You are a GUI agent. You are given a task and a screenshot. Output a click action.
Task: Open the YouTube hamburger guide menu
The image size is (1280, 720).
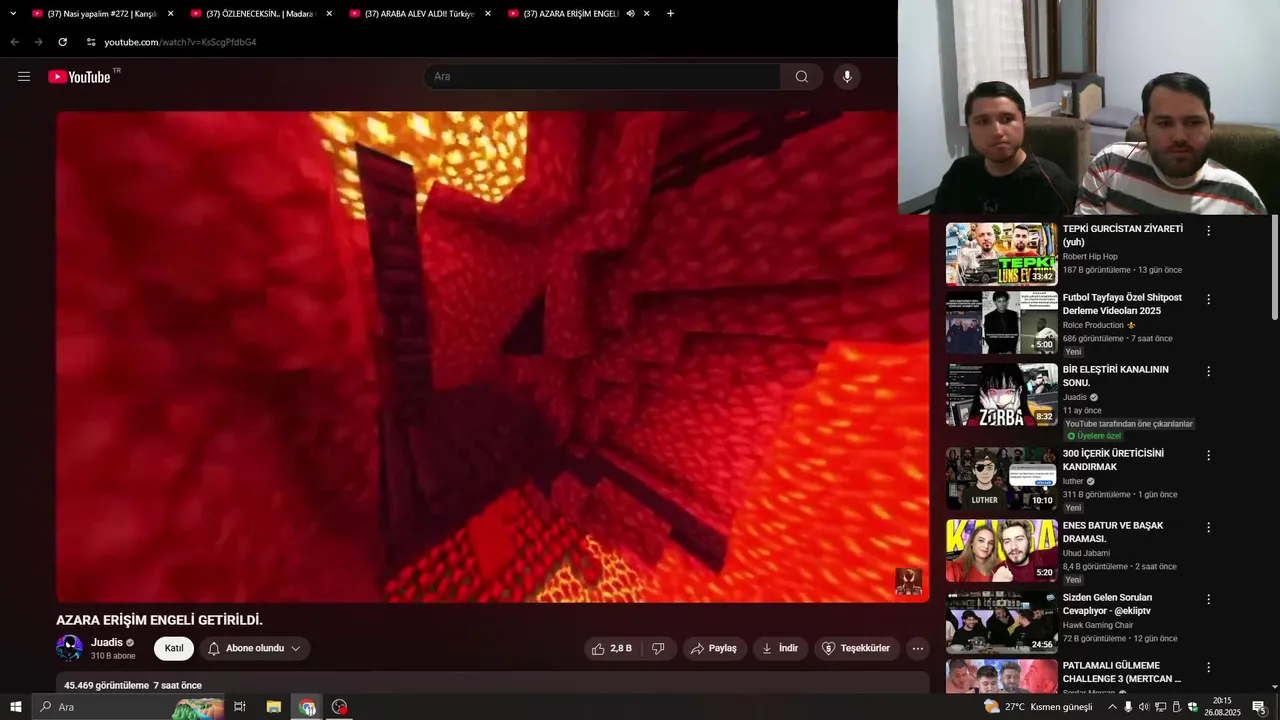pos(24,76)
